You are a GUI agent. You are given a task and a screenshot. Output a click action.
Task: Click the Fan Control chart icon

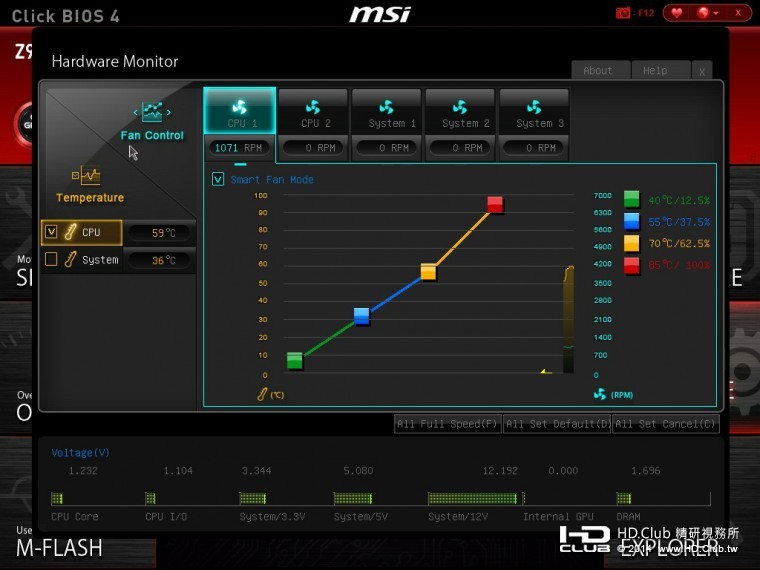click(152, 112)
